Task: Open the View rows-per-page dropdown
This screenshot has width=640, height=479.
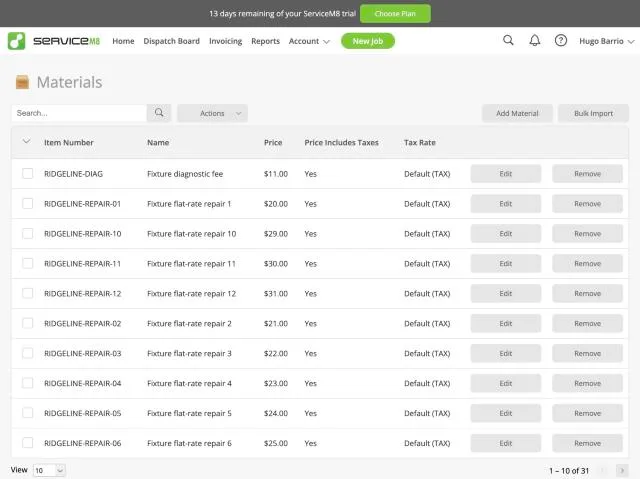Action: point(49,470)
